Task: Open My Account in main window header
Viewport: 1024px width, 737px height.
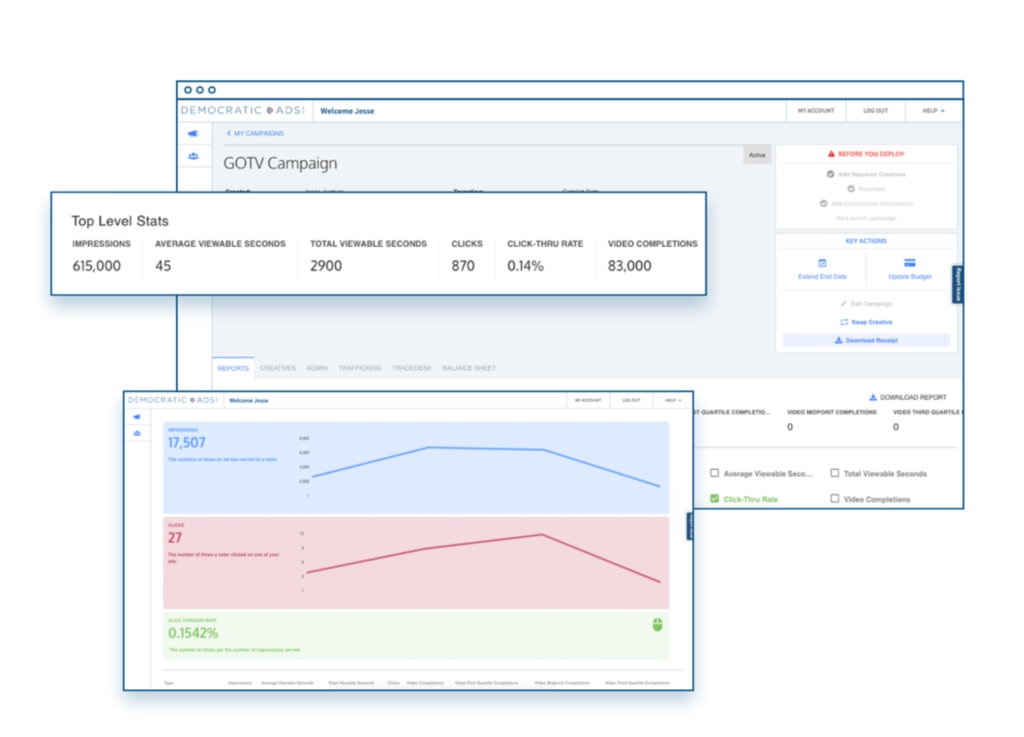Action: coord(816,111)
